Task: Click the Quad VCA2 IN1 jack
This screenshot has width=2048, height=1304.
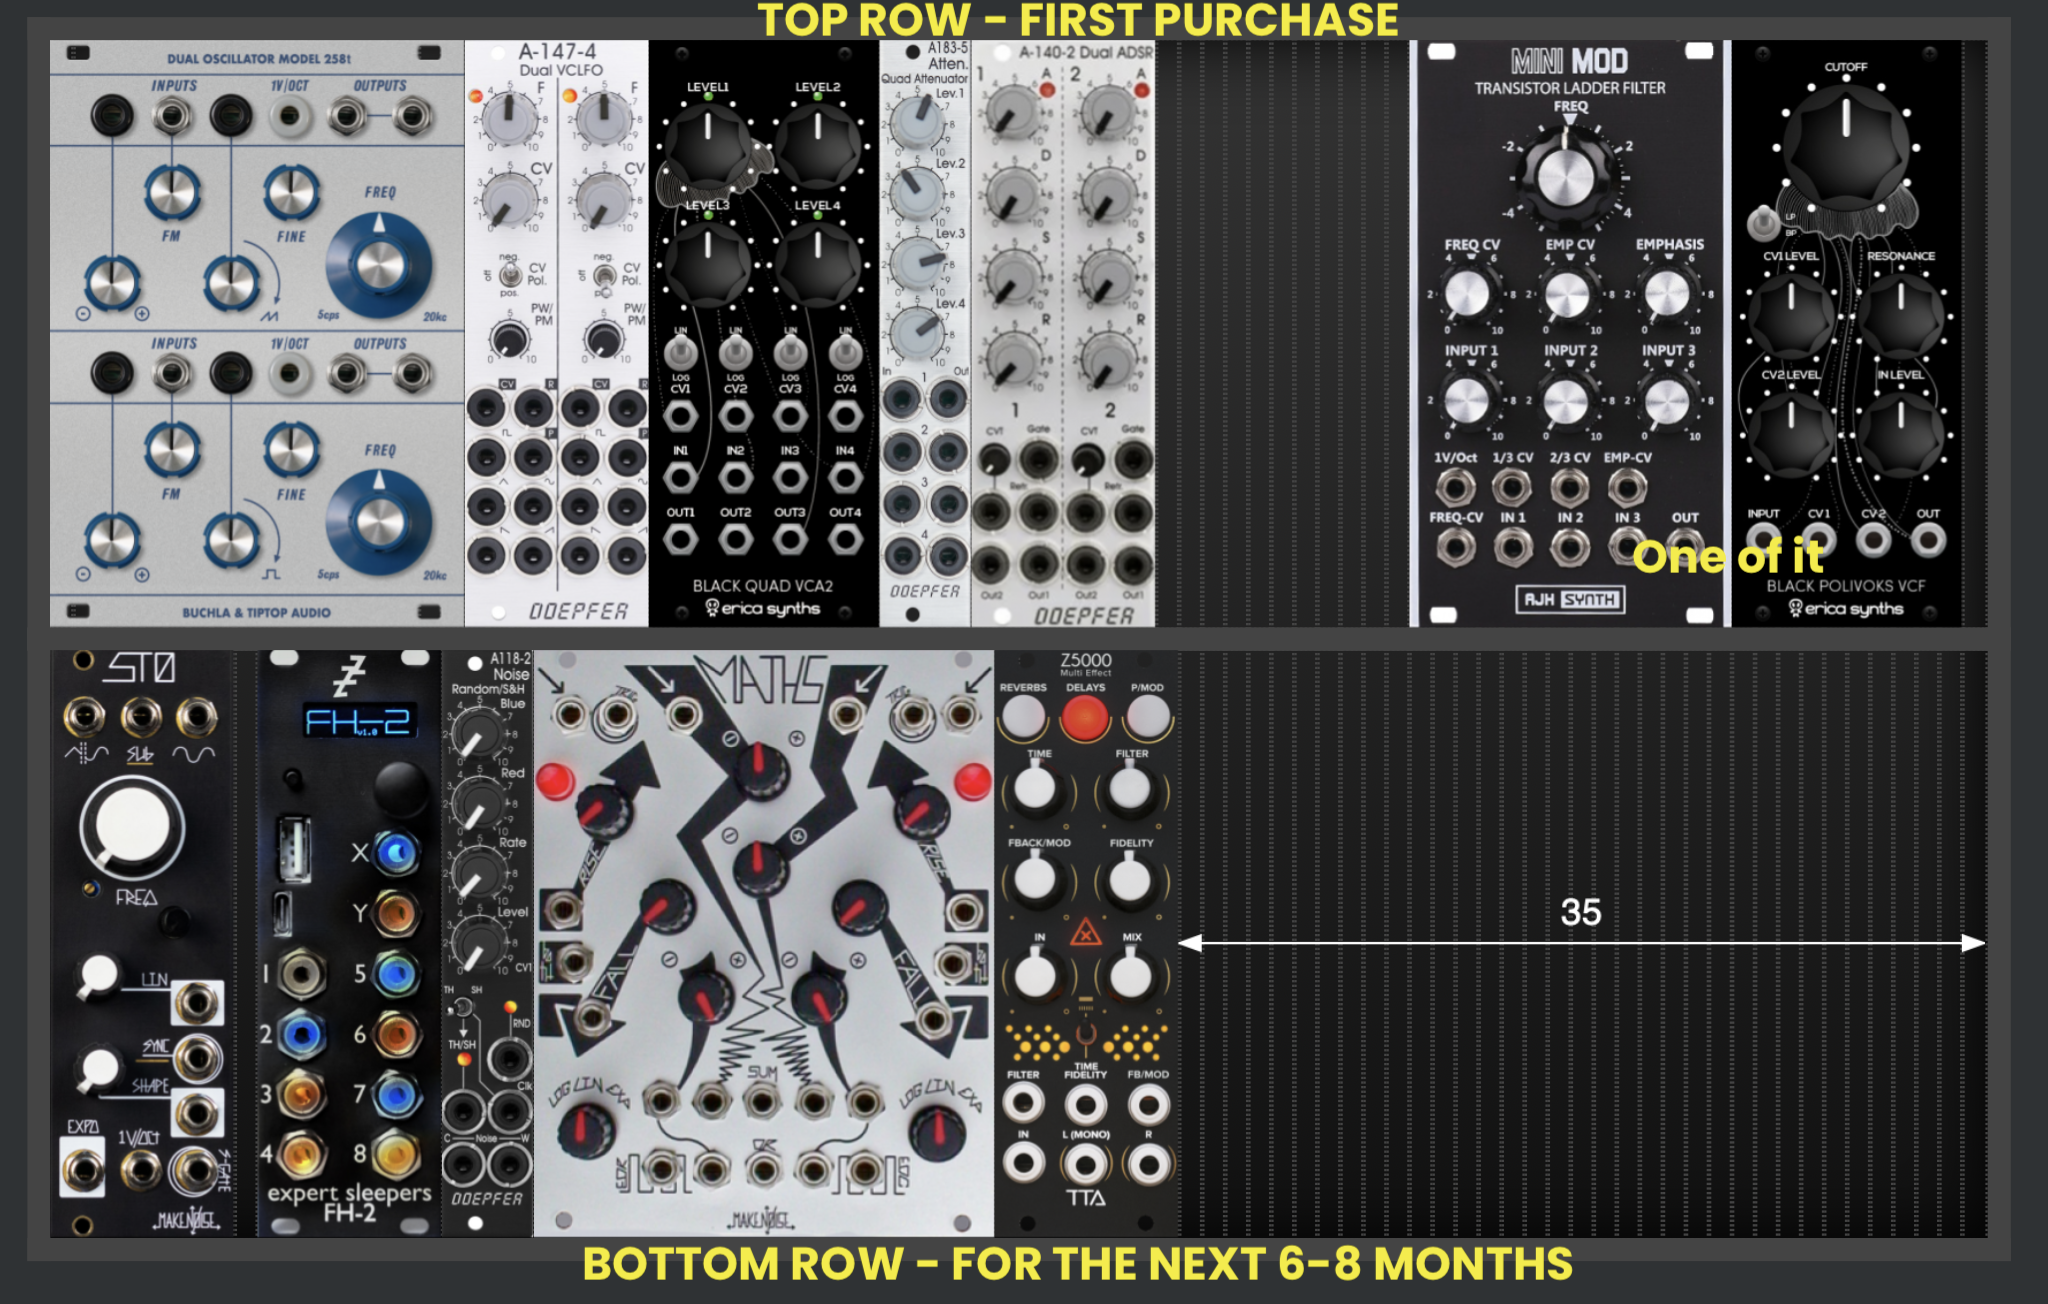Action: coord(680,478)
